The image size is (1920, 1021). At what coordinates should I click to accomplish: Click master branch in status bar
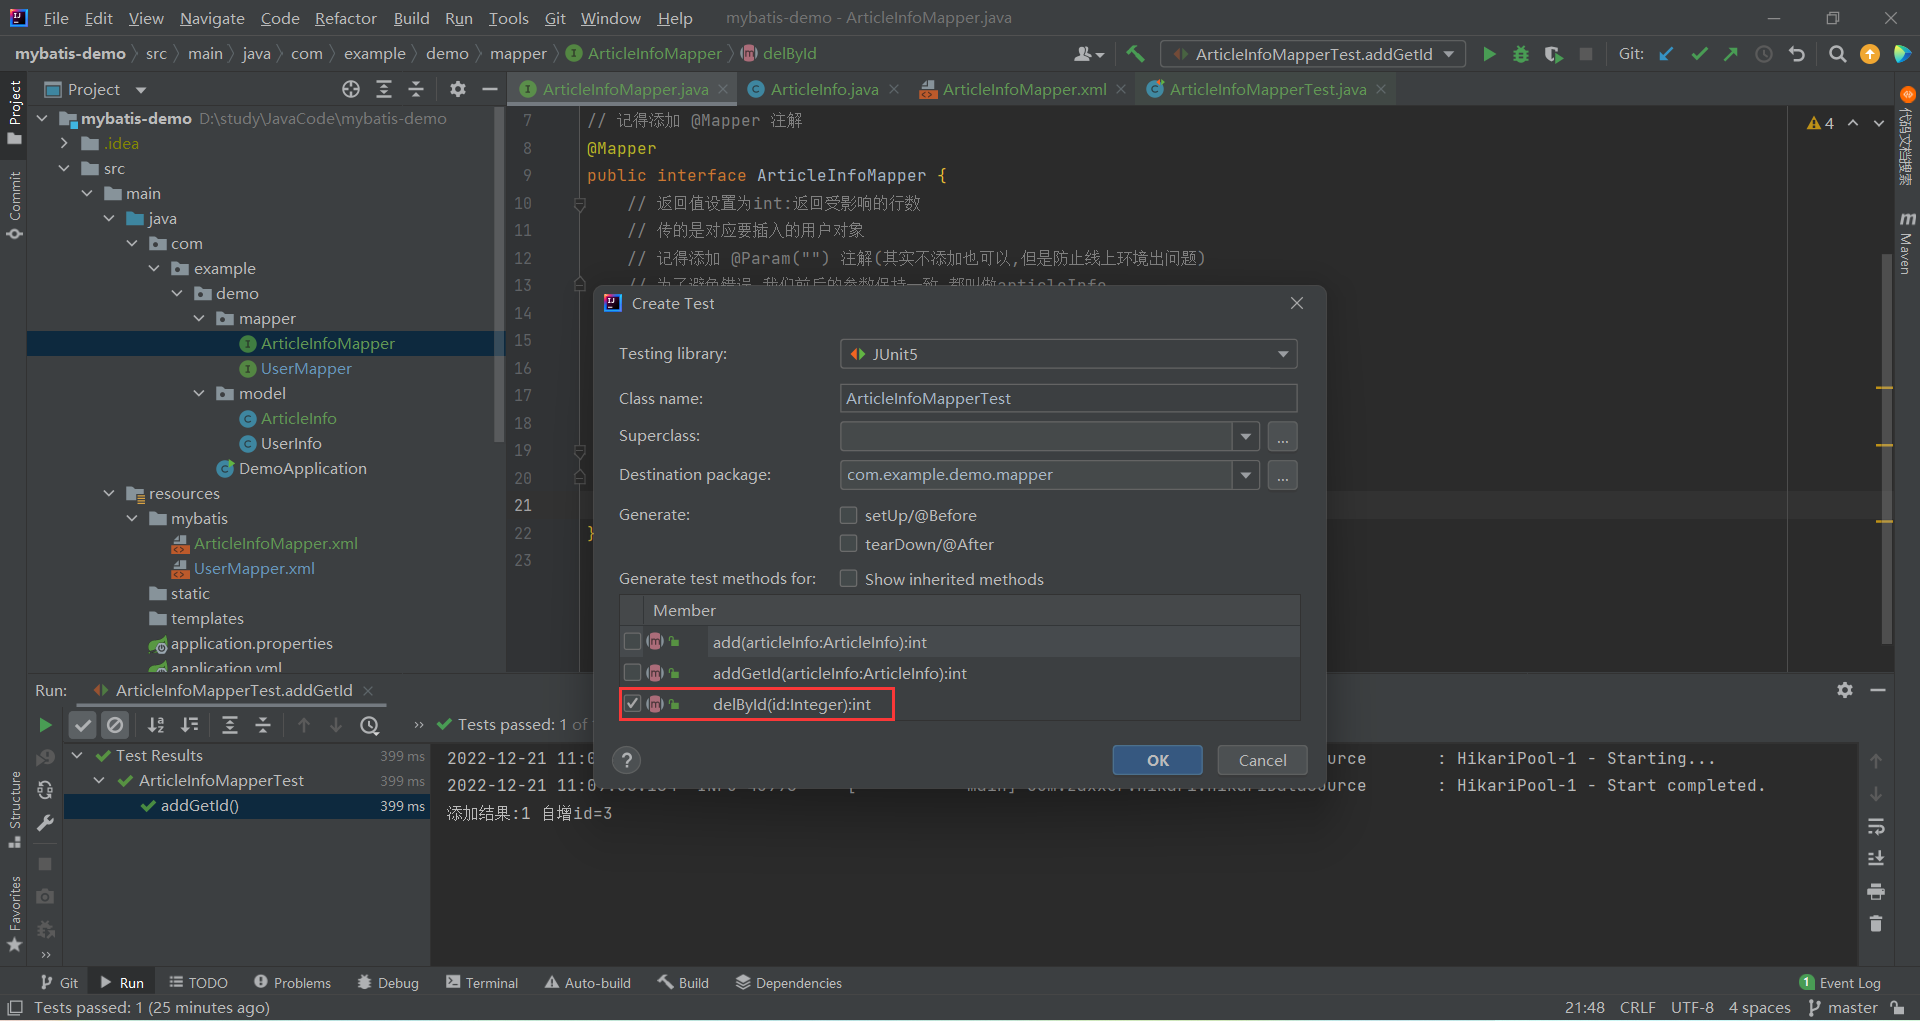coord(1843,1008)
